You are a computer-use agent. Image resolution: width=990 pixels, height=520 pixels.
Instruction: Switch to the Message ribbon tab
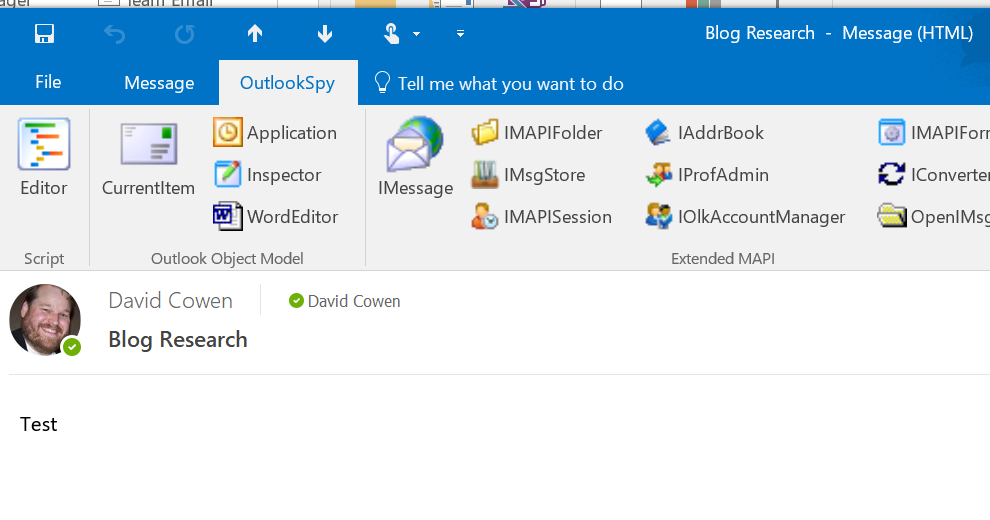coord(159,84)
